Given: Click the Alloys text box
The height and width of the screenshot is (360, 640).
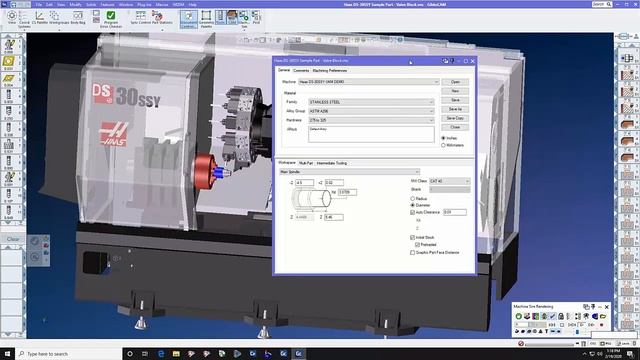Looking at the screenshot, I should (x=371, y=134).
